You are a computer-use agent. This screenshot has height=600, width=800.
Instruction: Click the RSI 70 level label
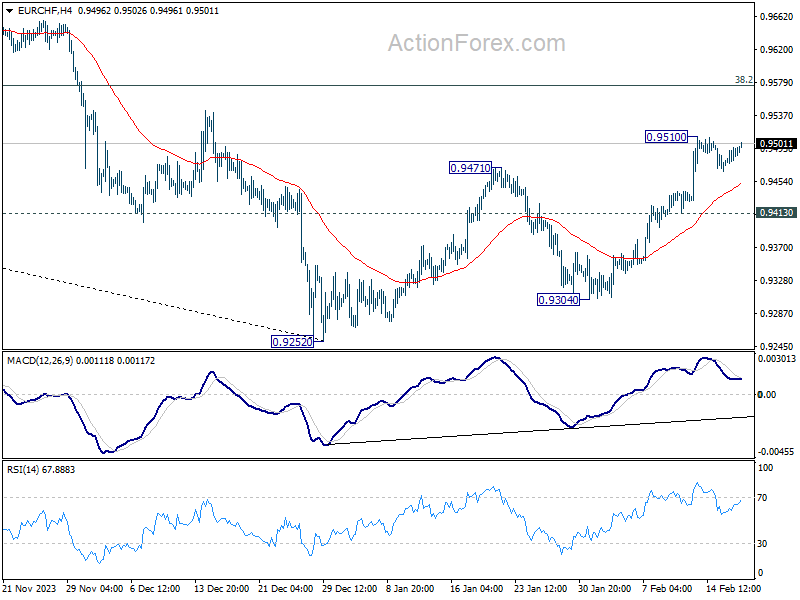(762, 497)
